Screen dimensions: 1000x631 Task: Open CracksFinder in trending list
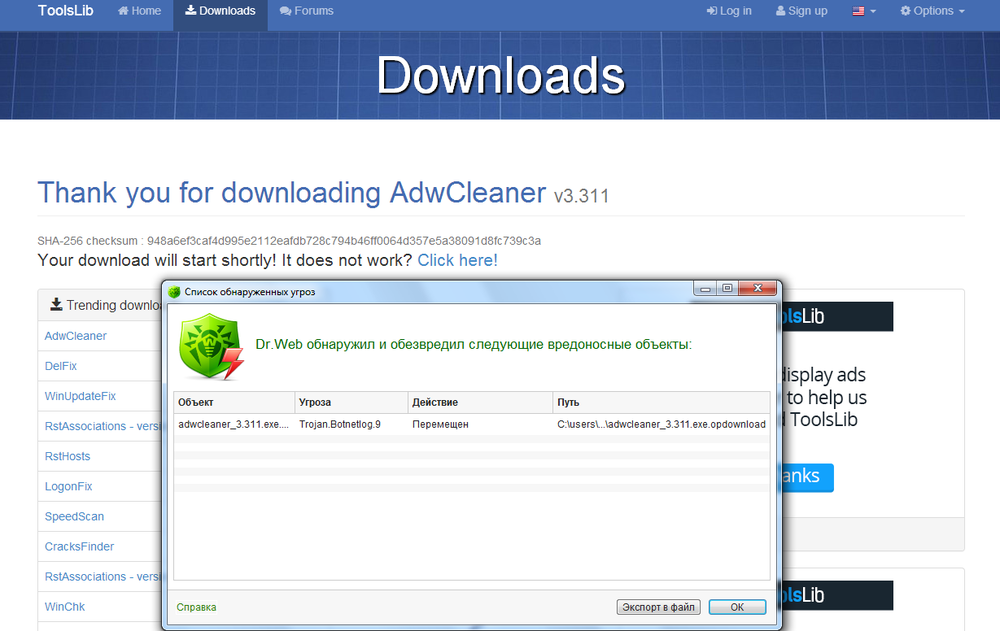(79, 546)
